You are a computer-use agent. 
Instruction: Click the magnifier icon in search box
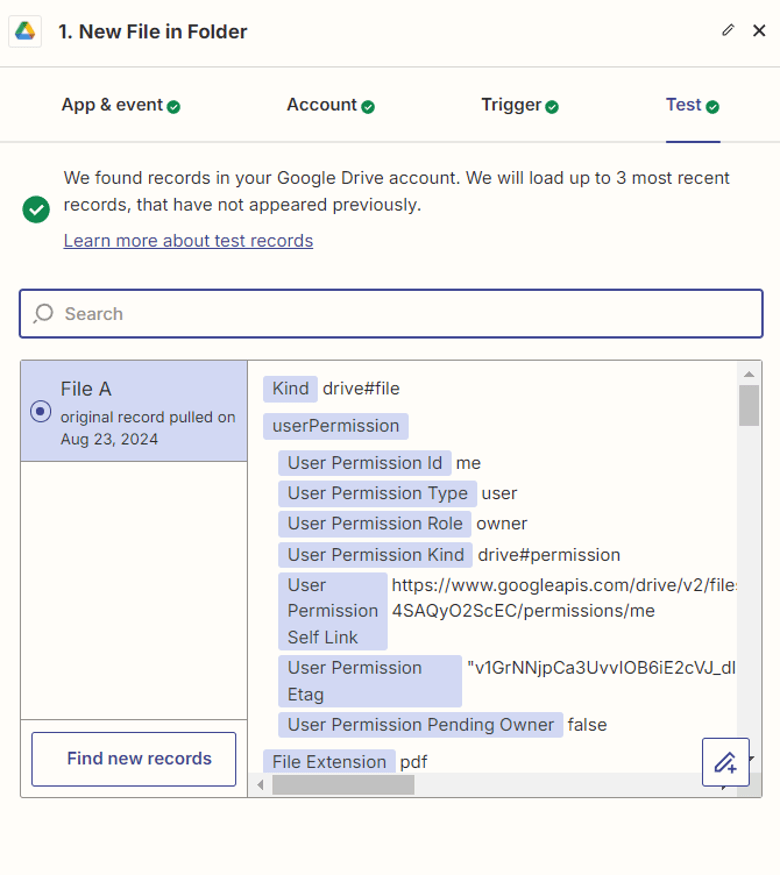[x=43, y=314]
